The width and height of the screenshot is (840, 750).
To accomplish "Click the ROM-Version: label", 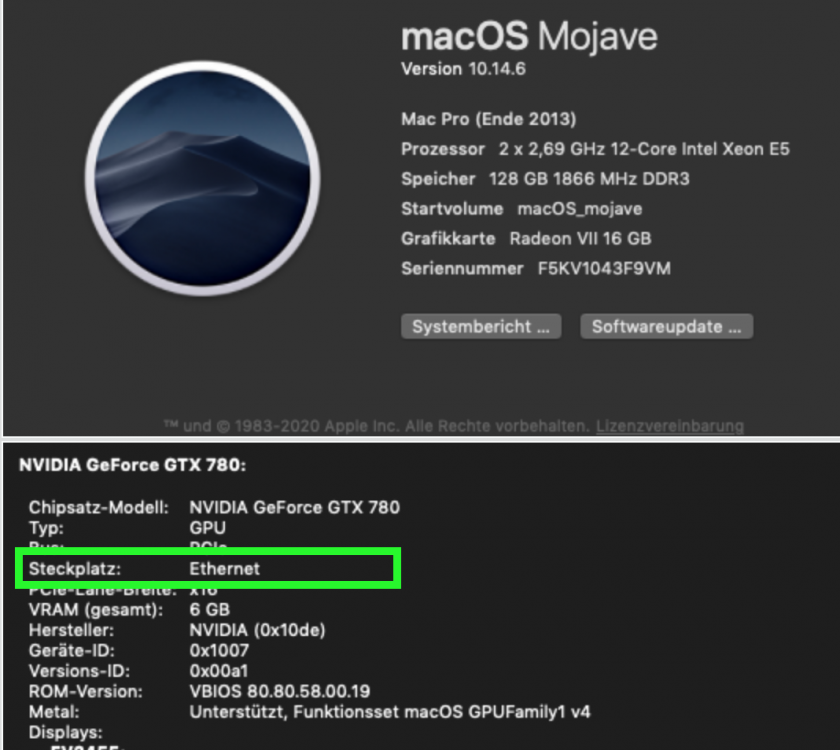I will click(86, 691).
